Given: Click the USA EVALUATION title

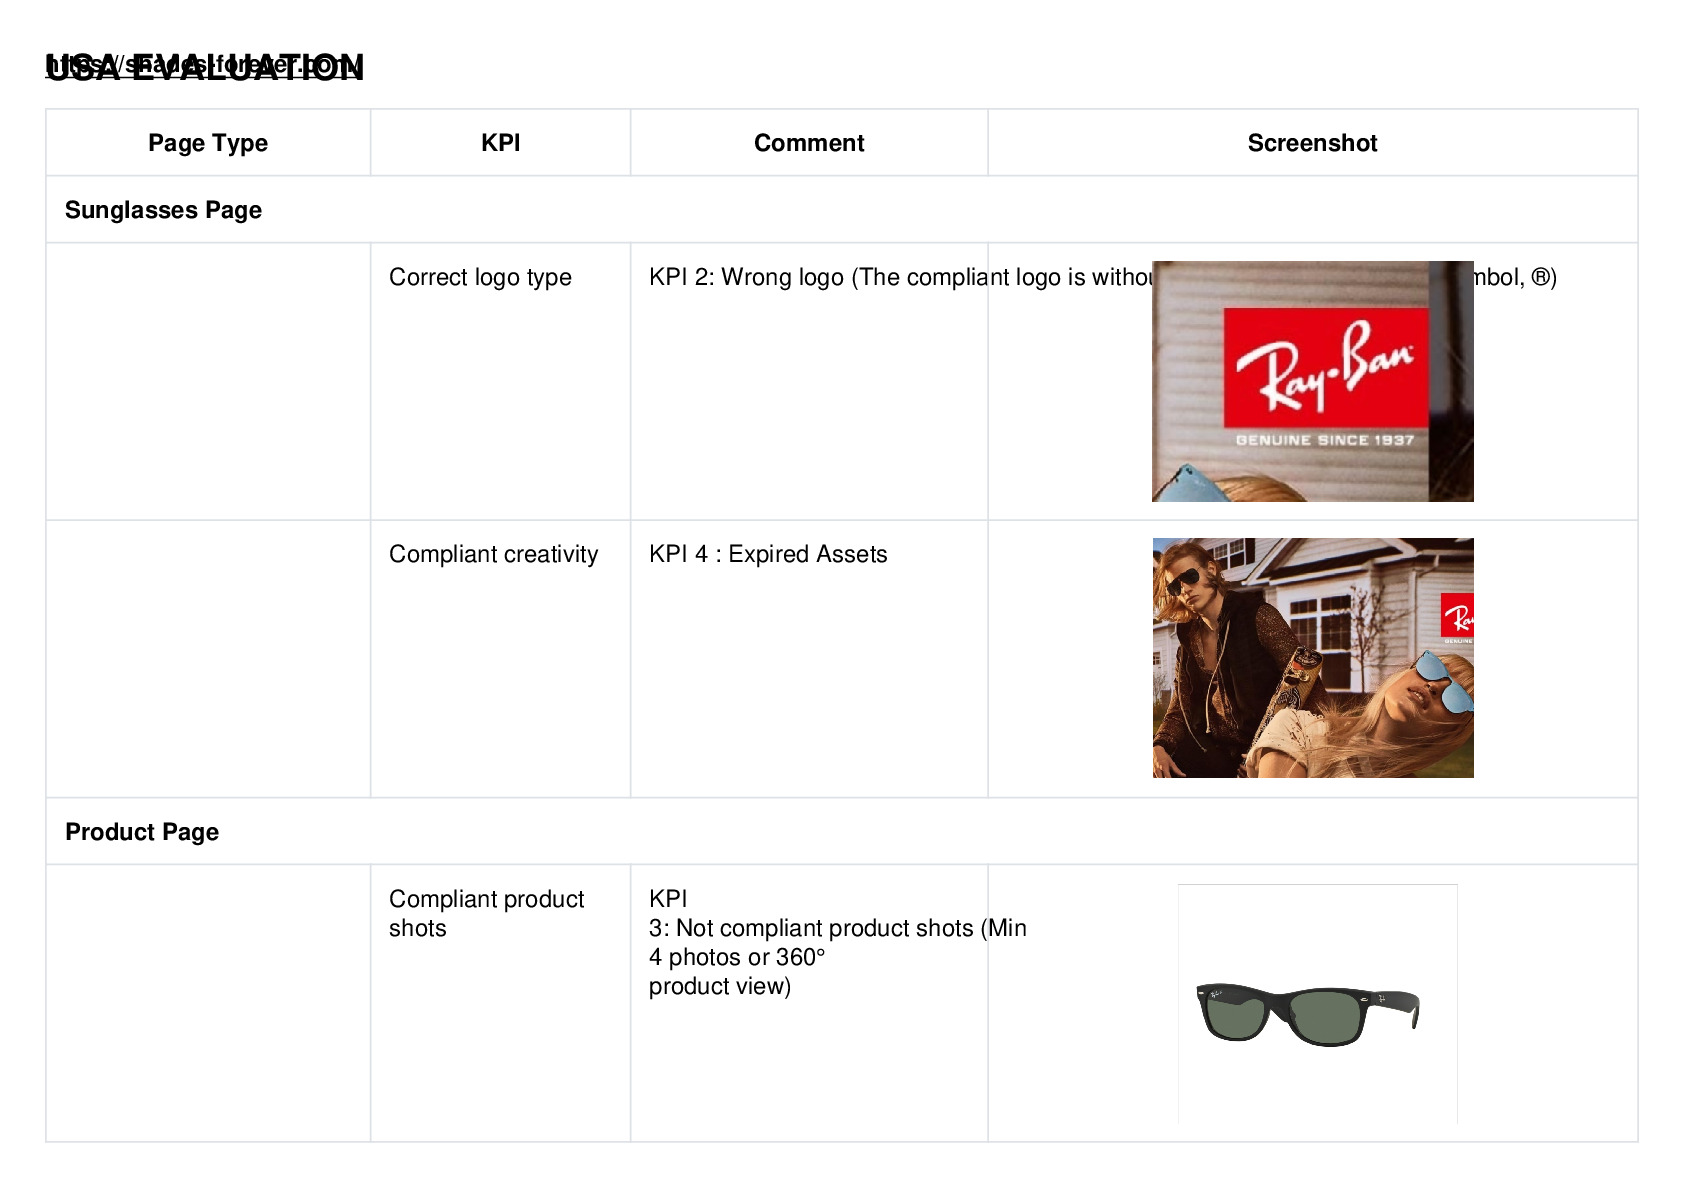Looking at the screenshot, I should tap(204, 68).
